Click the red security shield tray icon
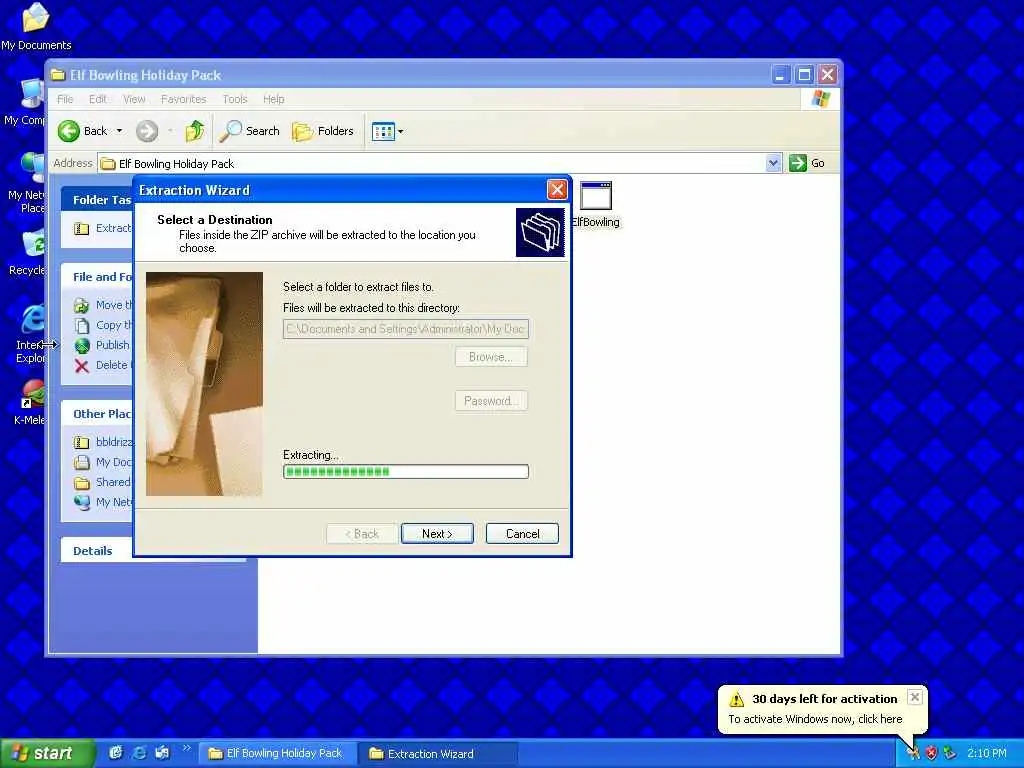The height and width of the screenshot is (768, 1024). (931, 753)
